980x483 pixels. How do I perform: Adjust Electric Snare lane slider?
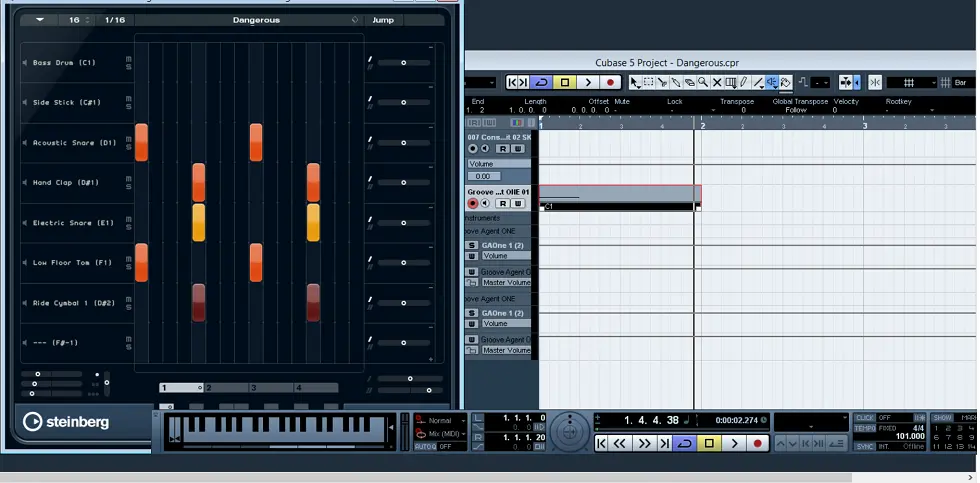(x=404, y=222)
